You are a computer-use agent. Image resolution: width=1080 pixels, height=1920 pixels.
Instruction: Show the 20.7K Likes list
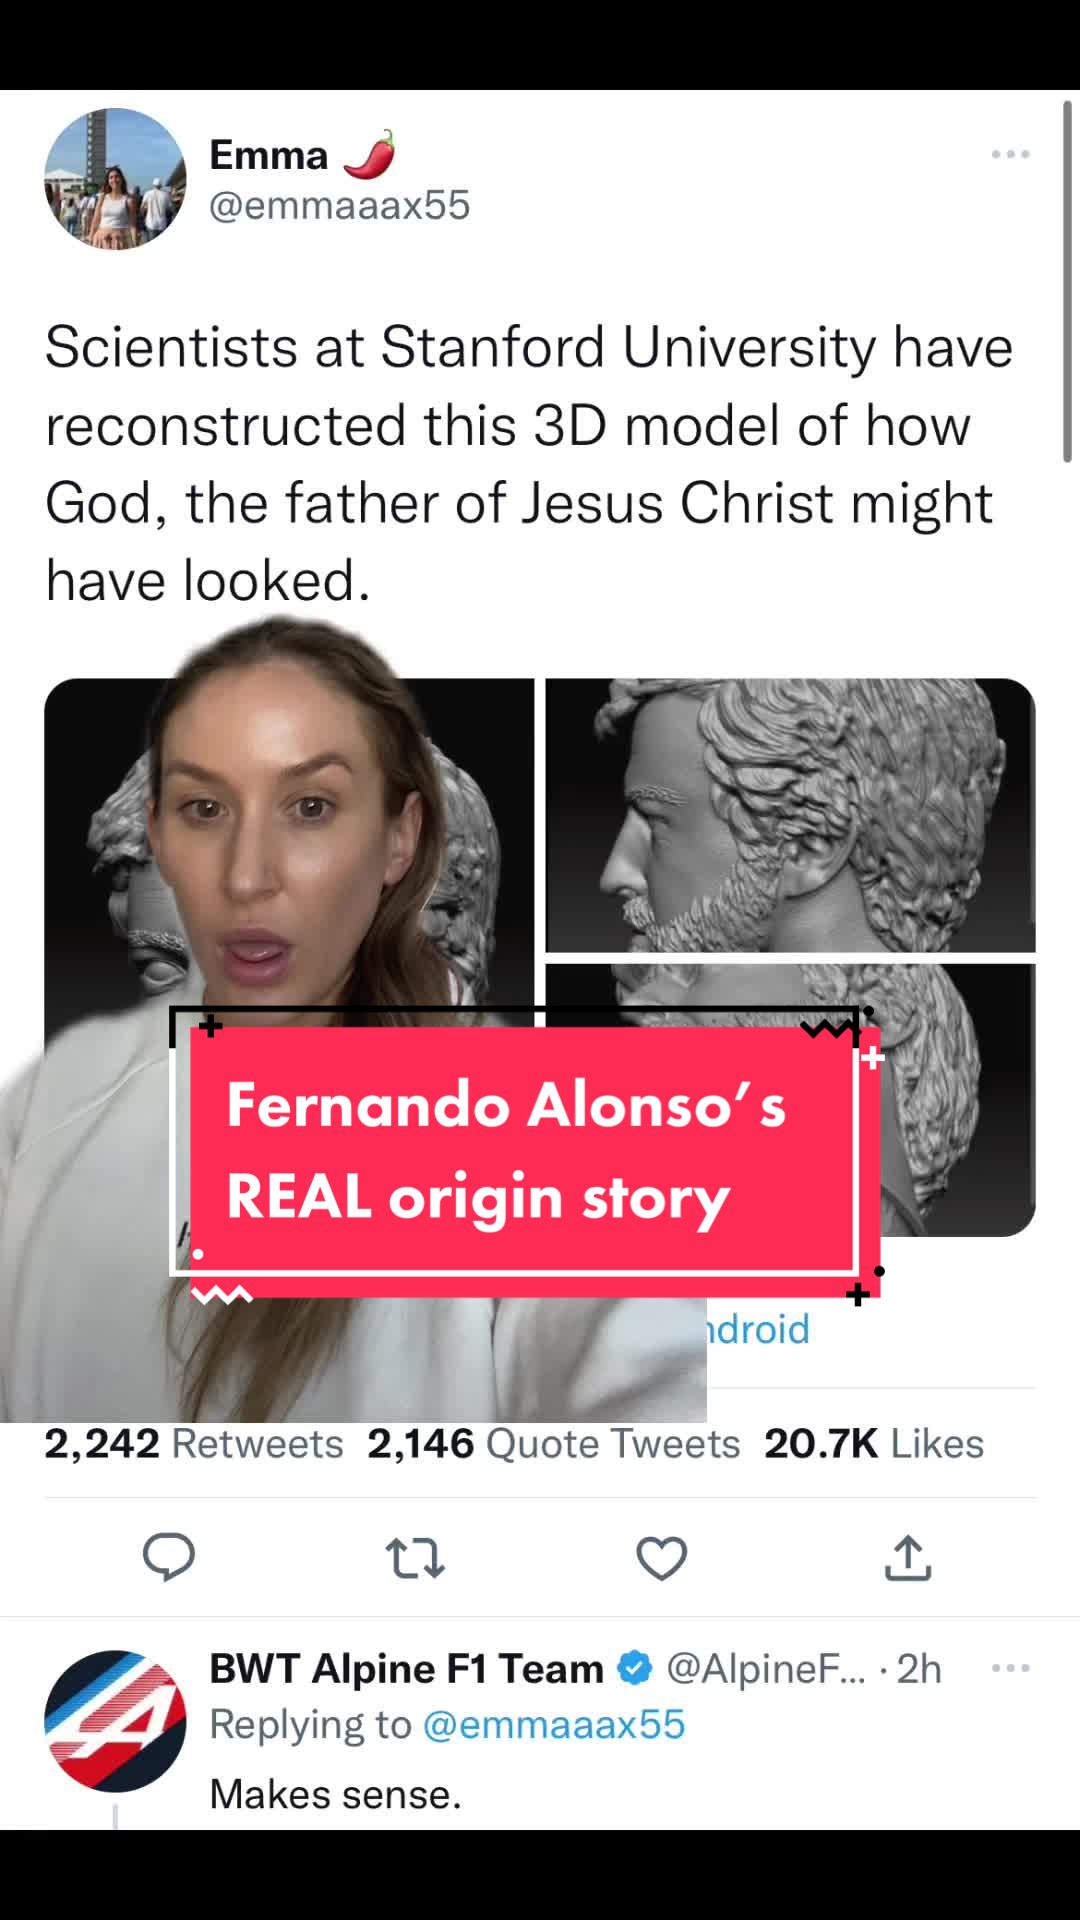[874, 1443]
